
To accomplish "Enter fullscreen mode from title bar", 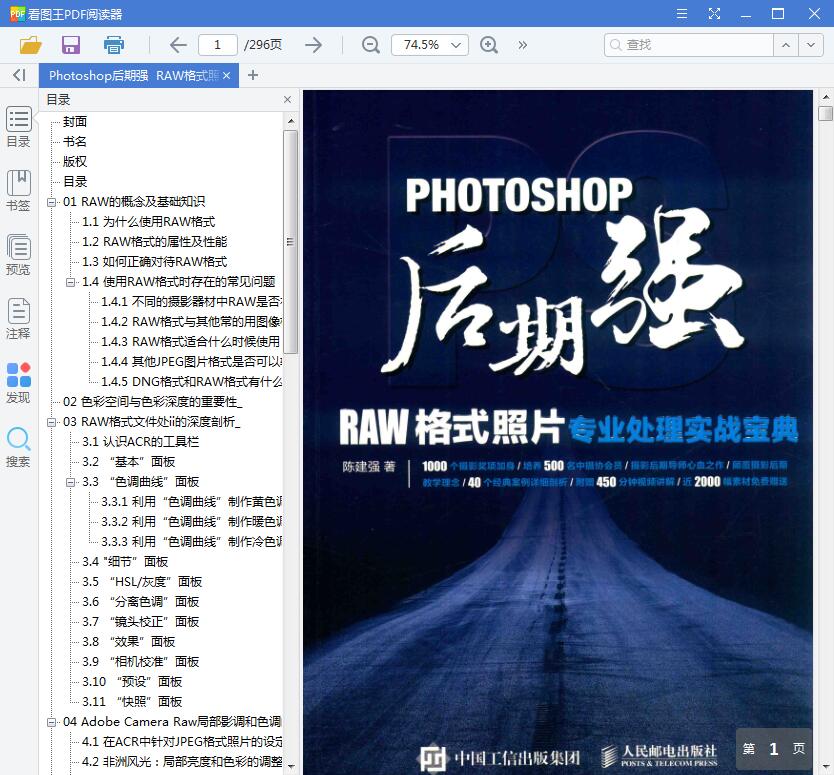I will (x=714, y=14).
